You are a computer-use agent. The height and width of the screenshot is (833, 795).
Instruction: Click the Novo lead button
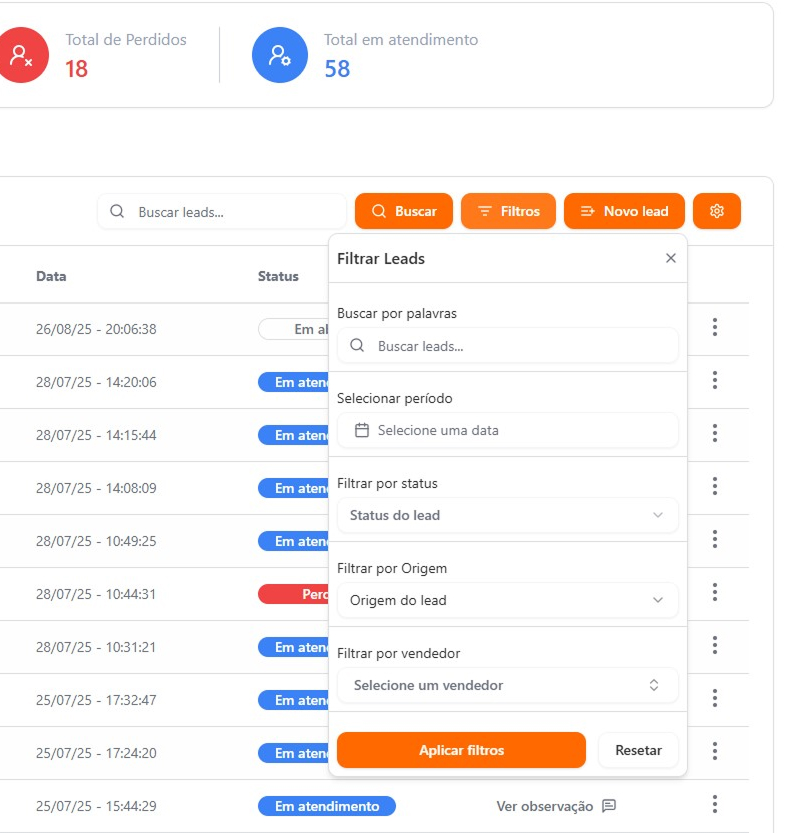pos(624,211)
